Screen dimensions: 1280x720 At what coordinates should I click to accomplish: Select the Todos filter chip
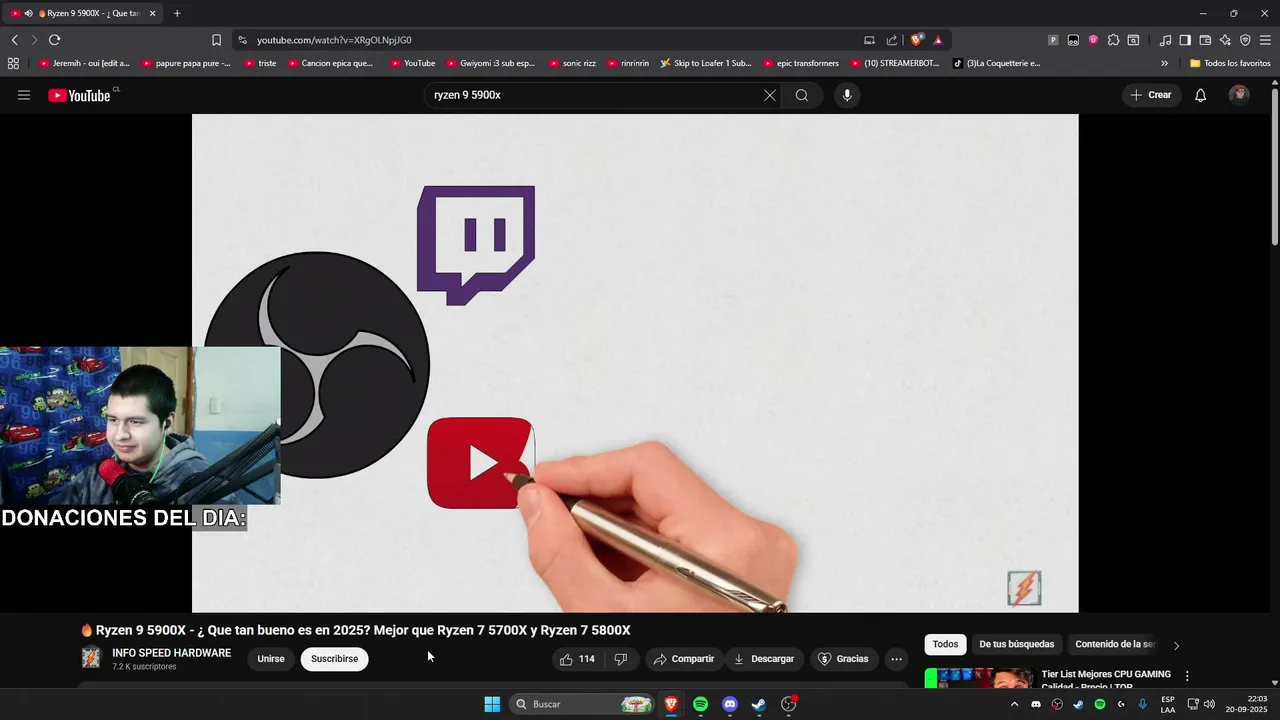945,644
